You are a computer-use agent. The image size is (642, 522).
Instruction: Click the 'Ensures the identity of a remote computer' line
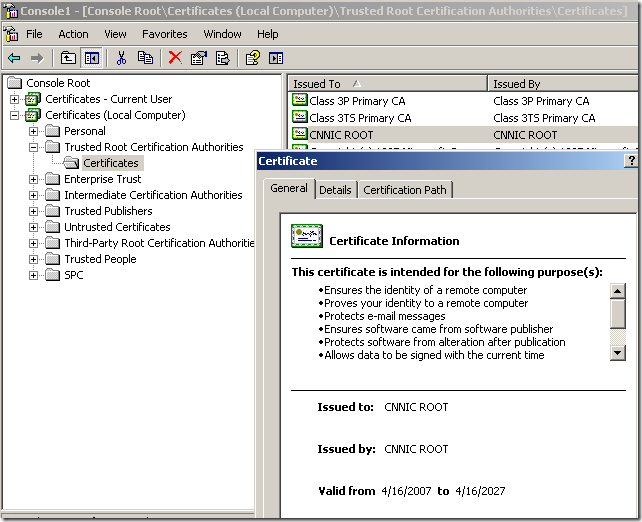423,290
